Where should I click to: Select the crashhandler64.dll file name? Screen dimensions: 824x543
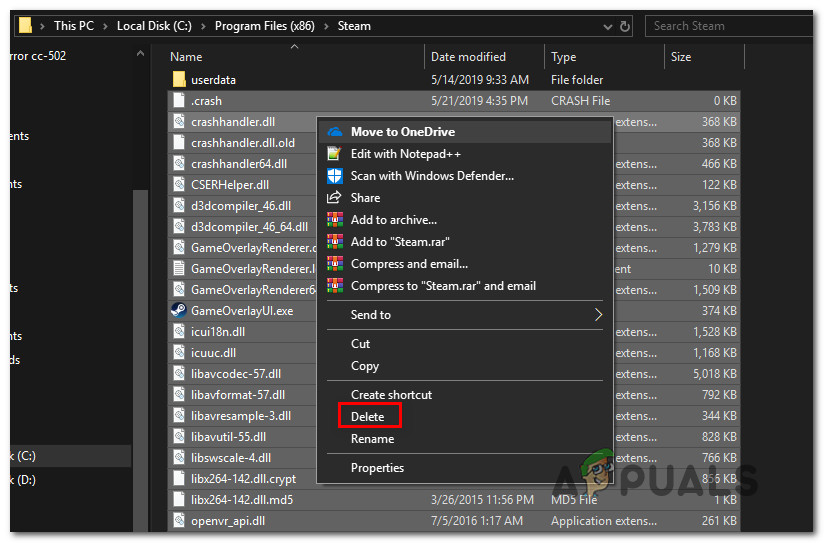(x=239, y=163)
